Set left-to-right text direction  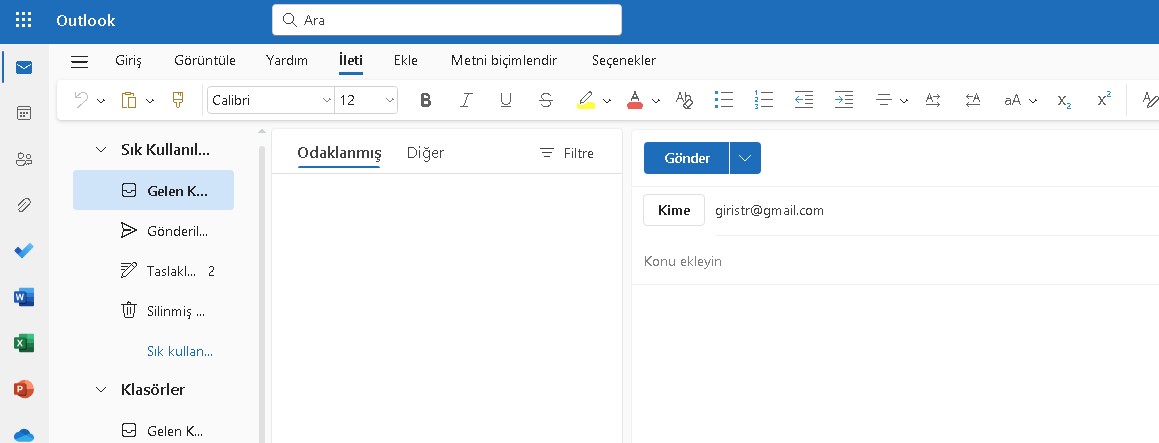pos(933,100)
